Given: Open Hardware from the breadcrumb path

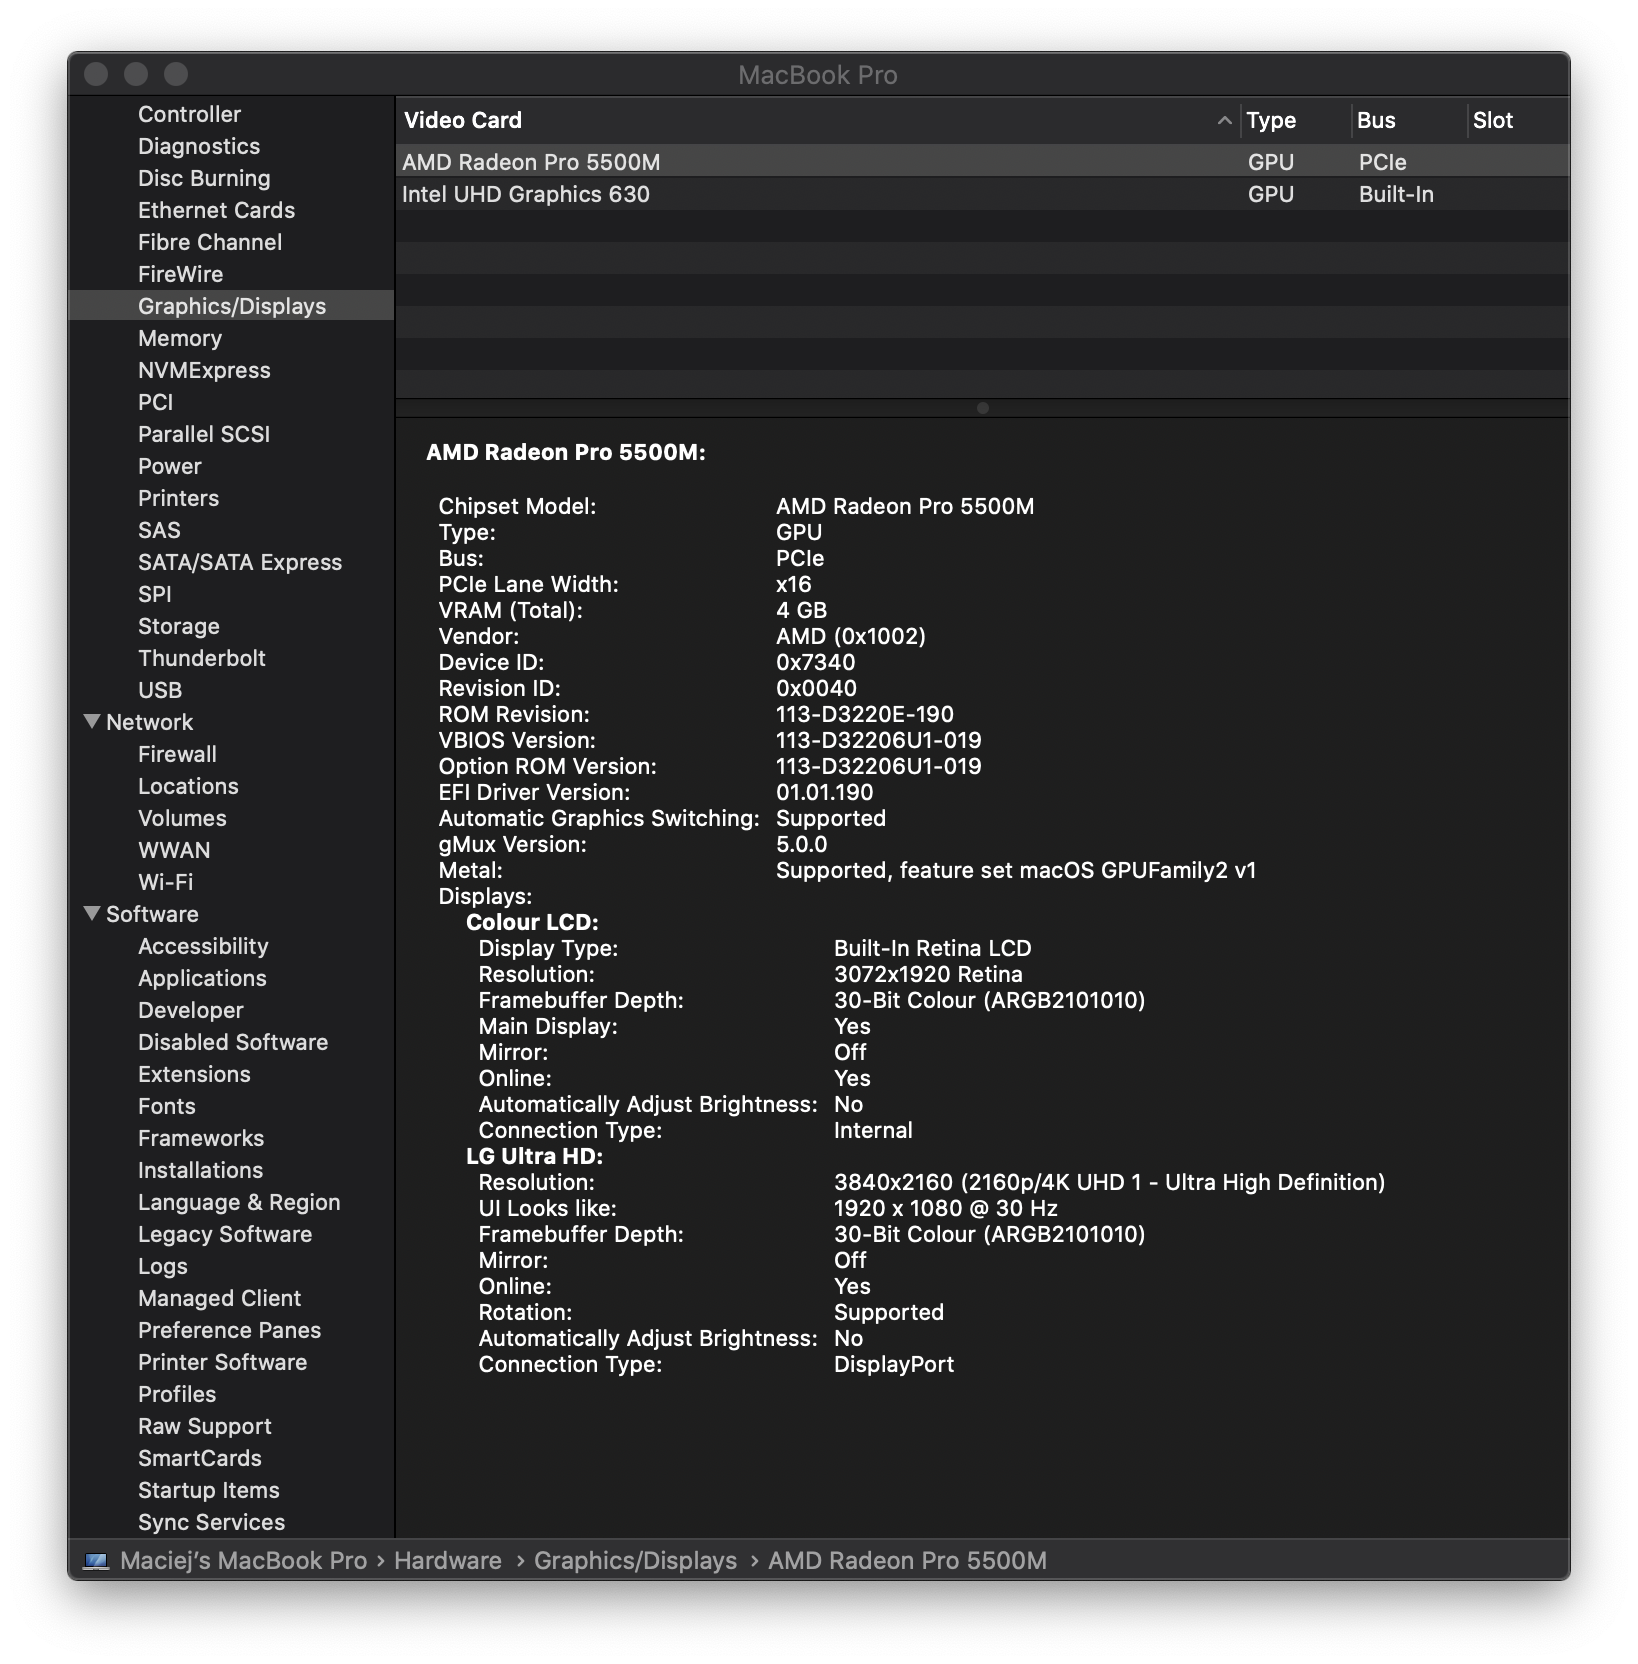Looking at the screenshot, I should click(448, 1560).
